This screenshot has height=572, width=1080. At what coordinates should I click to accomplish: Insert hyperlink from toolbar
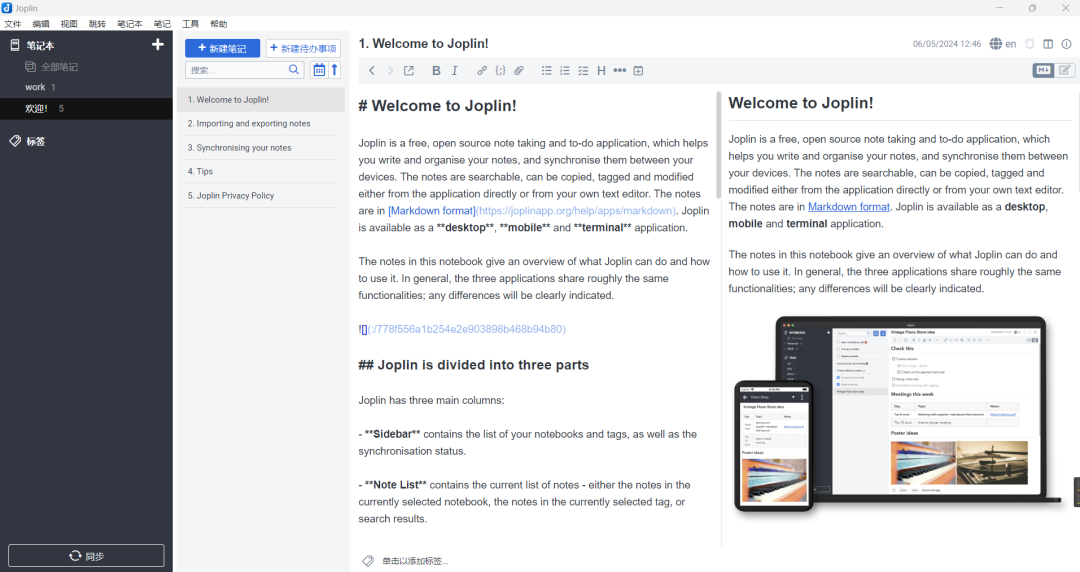pyautogui.click(x=481, y=70)
